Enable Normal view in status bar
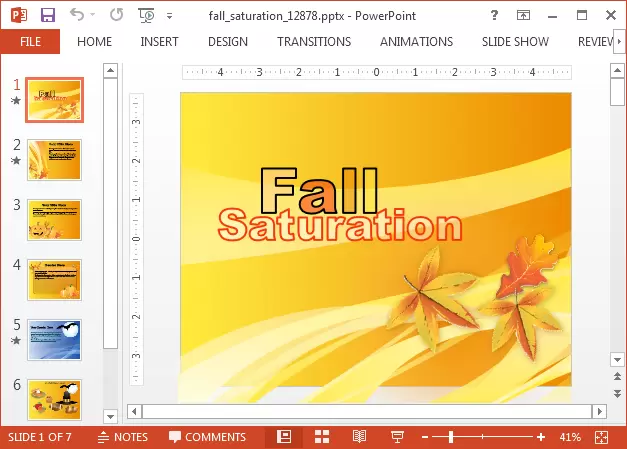 click(x=284, y=437)
